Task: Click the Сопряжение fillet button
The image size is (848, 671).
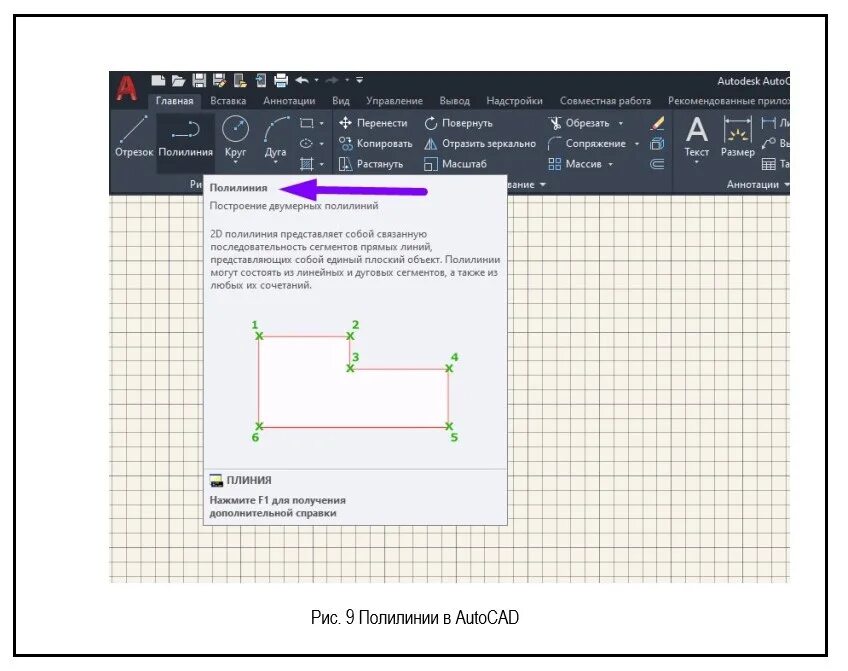Action: (587, 144)
